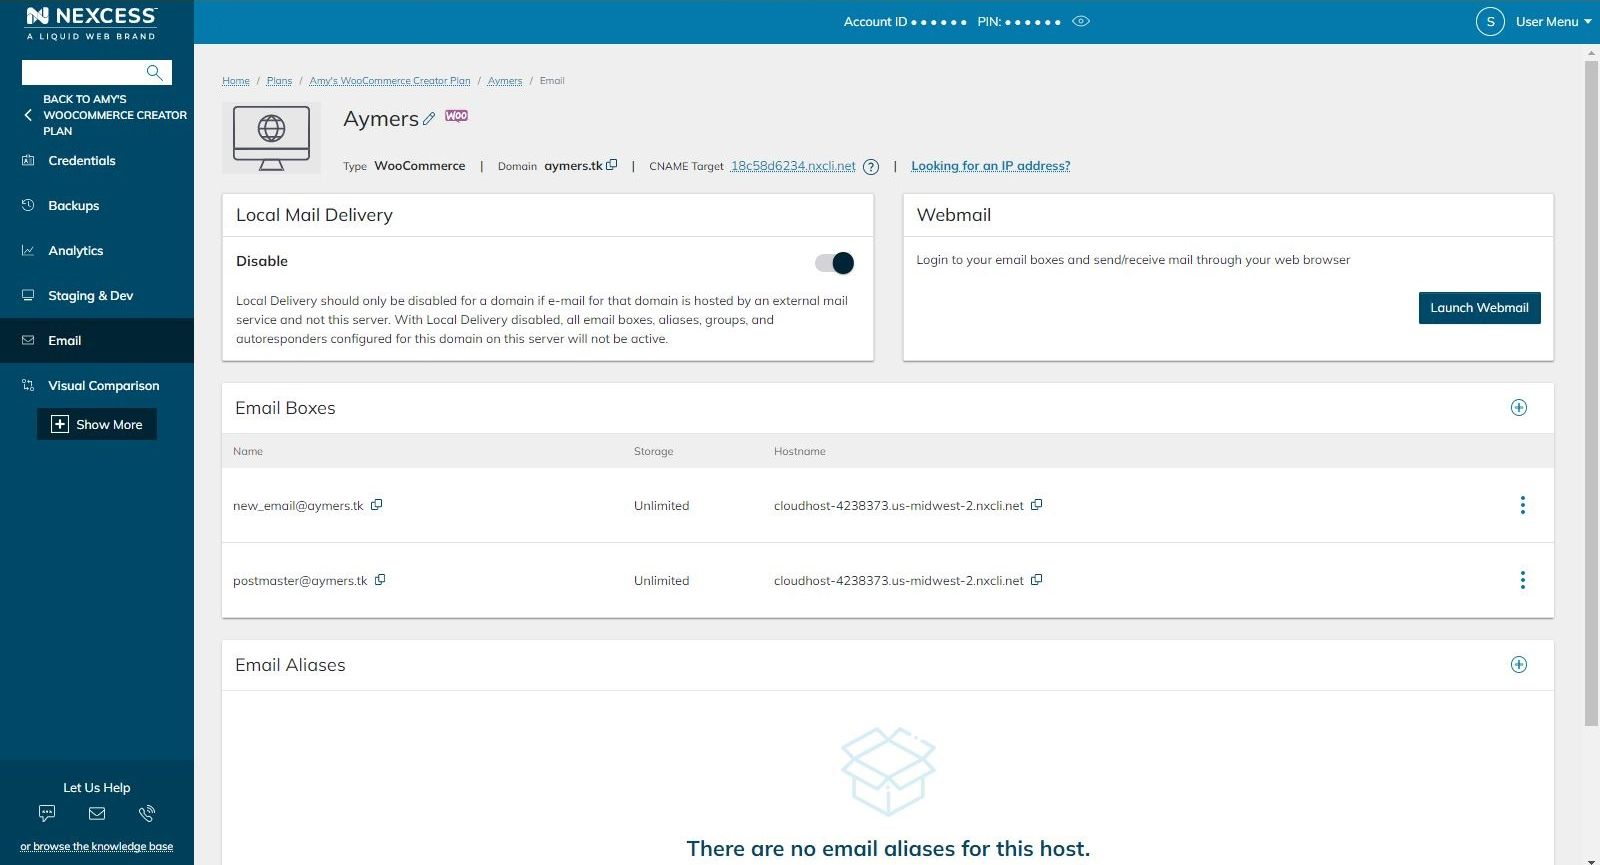Image resolution: width=1600 pixels, height=865 pixels.
Task: Open aymers.tk domain external link icon
Action: [x=612, y=165]
